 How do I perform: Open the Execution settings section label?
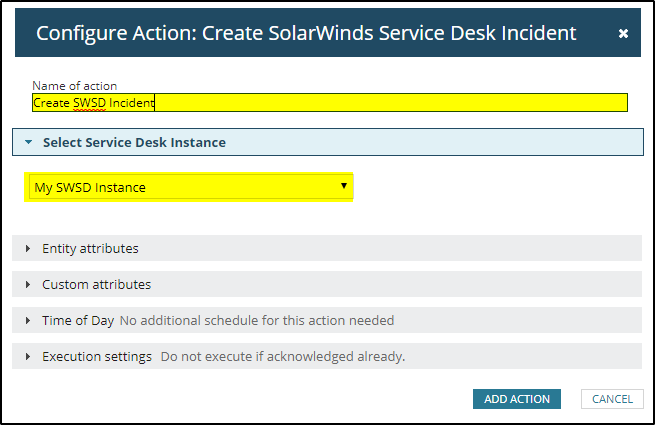pyautogui.click(x=97, y=357)
